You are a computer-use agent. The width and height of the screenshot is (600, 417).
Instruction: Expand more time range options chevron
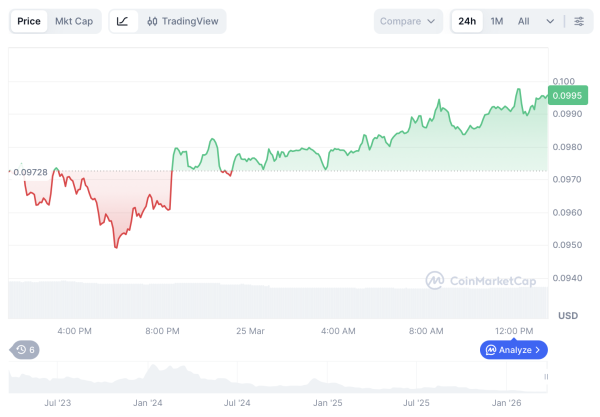[550, 21]
